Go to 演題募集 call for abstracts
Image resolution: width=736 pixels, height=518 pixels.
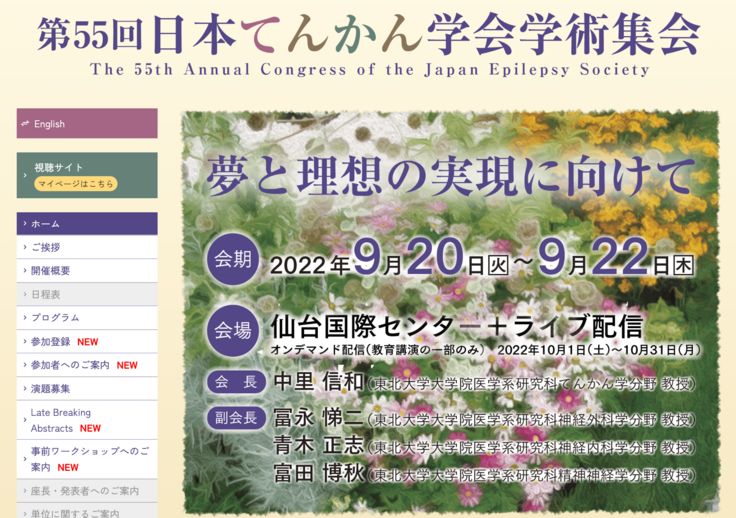point(51,388)
